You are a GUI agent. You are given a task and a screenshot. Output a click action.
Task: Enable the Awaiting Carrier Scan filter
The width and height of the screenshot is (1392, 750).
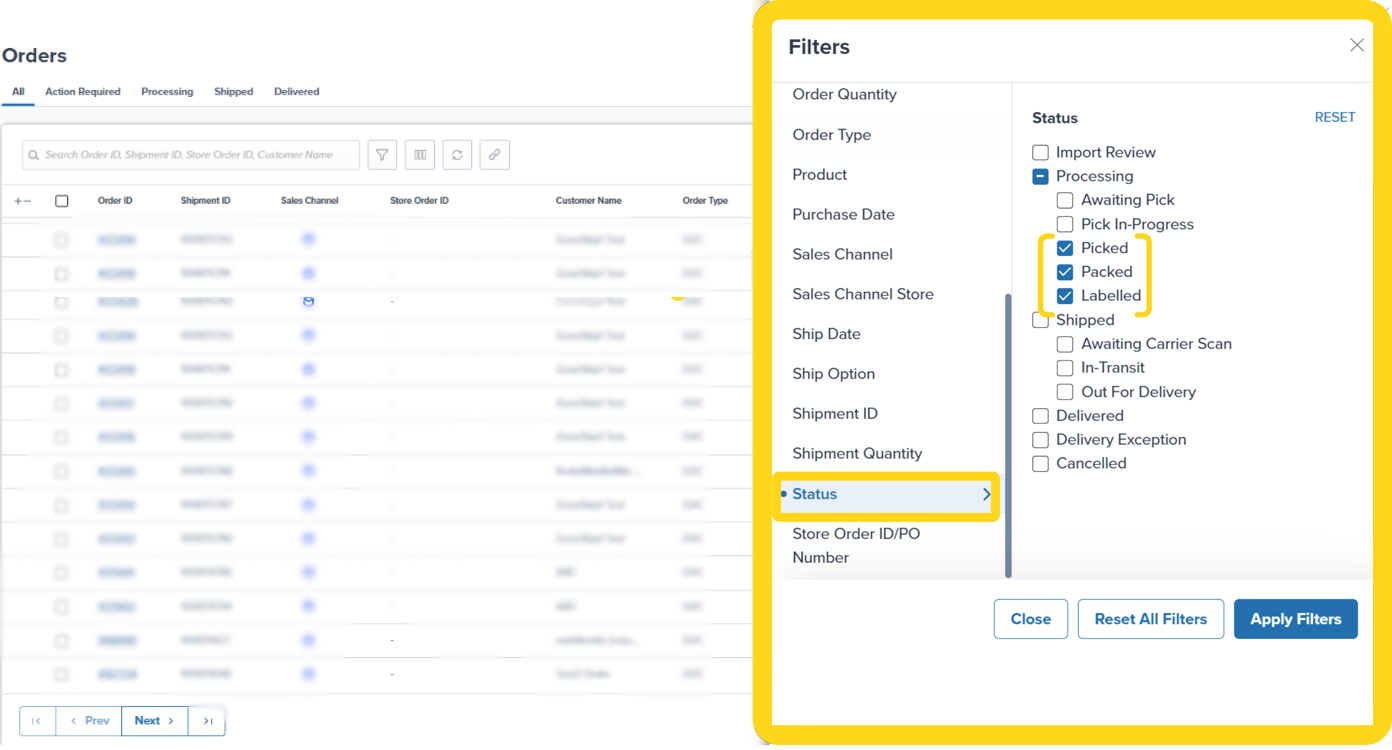coord(1064,343)
